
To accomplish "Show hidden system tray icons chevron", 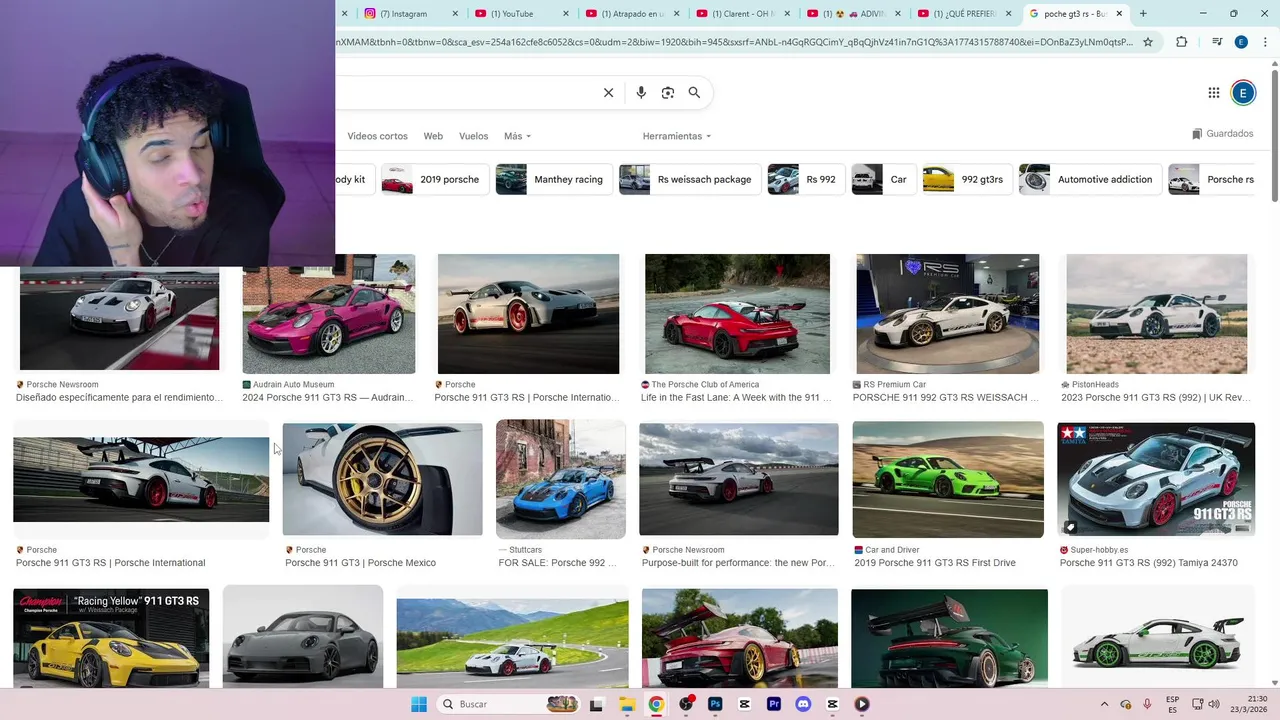I will (1104, 704).
